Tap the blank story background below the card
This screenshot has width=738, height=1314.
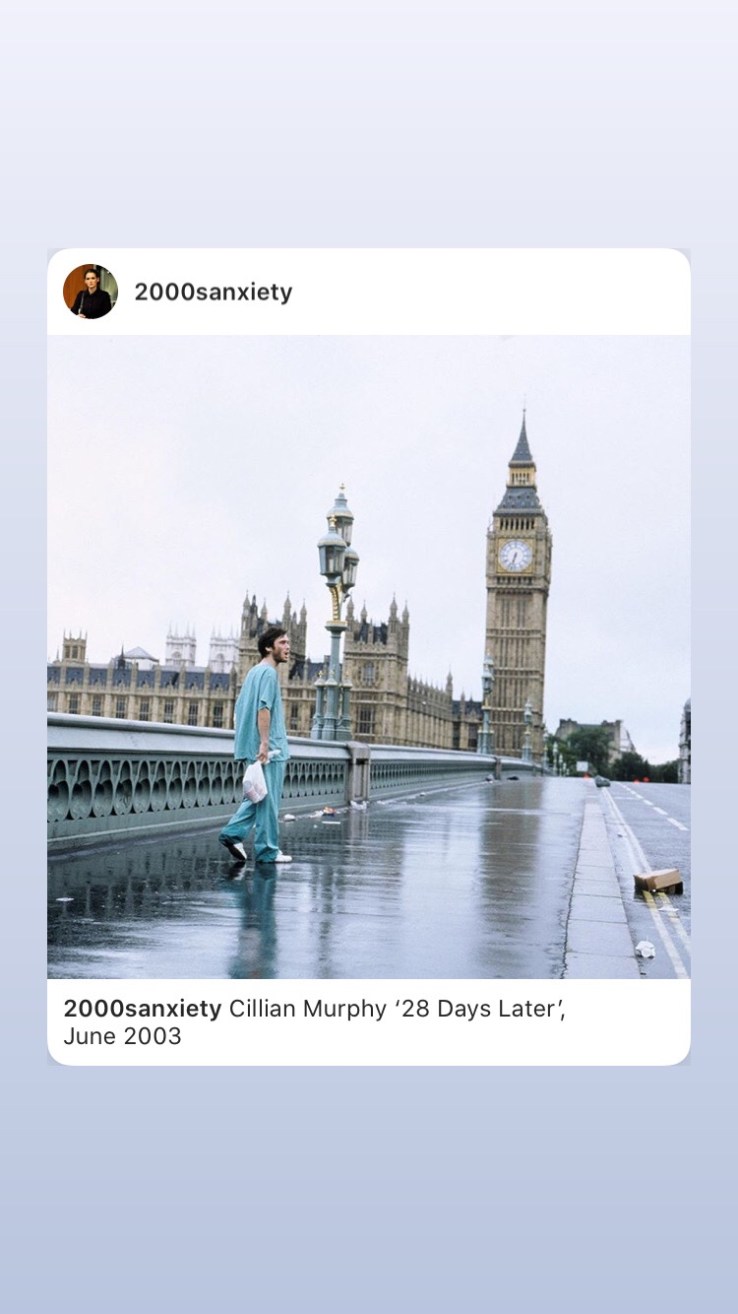(x=369, y=1190)
